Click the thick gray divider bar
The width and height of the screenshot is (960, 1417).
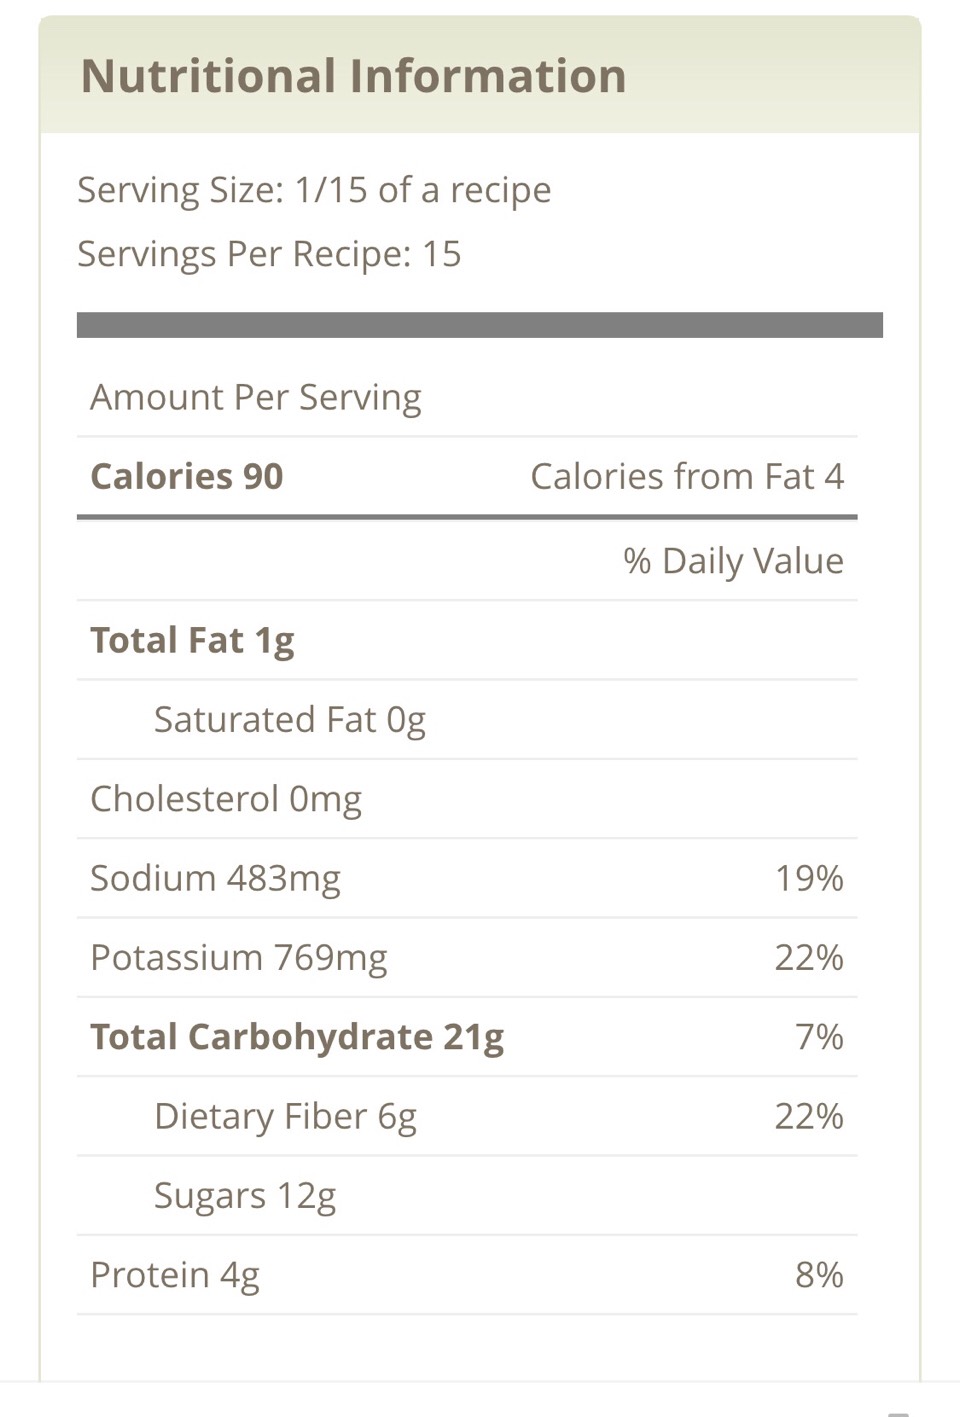click(x=480, y=325)
